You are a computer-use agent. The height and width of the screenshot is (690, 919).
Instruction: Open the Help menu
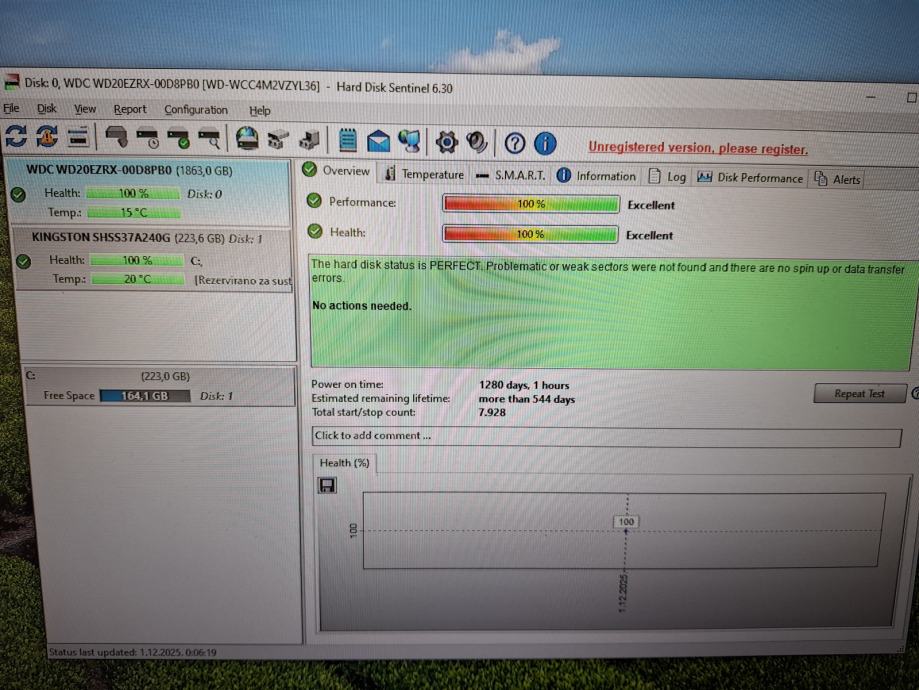click(x=260, y=111)
